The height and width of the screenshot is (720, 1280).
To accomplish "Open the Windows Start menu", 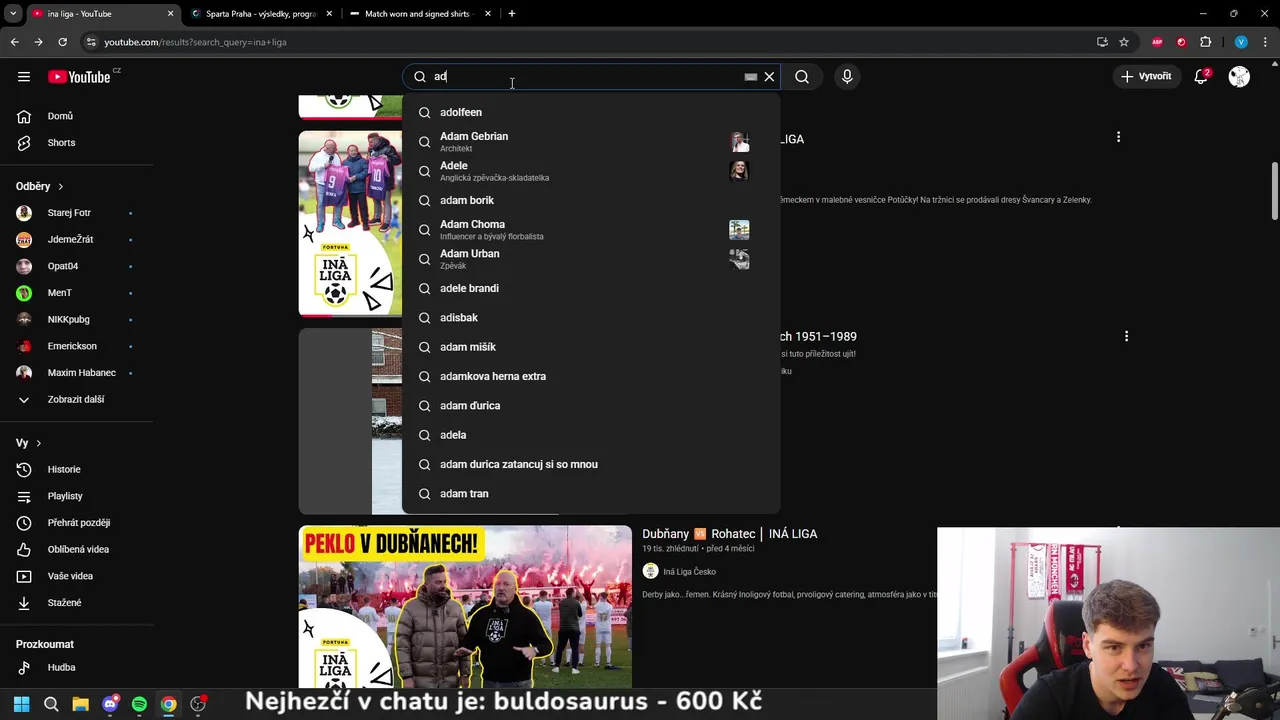I will pyautogui.click(x=21, y=704).
